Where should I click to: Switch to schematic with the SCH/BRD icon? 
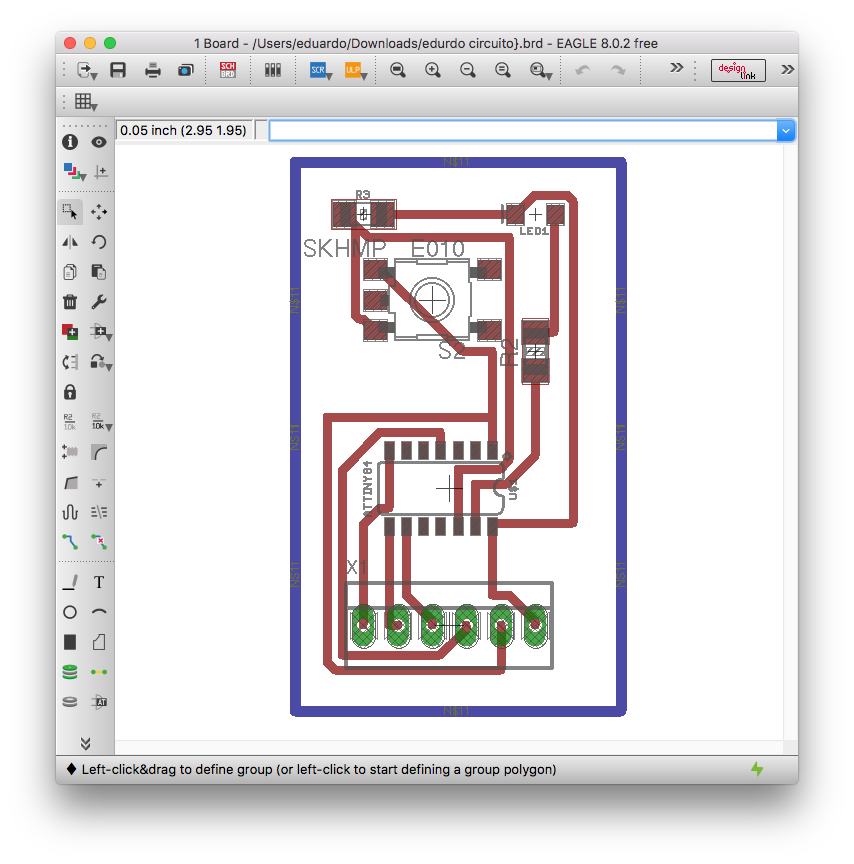tap(228, 70)
